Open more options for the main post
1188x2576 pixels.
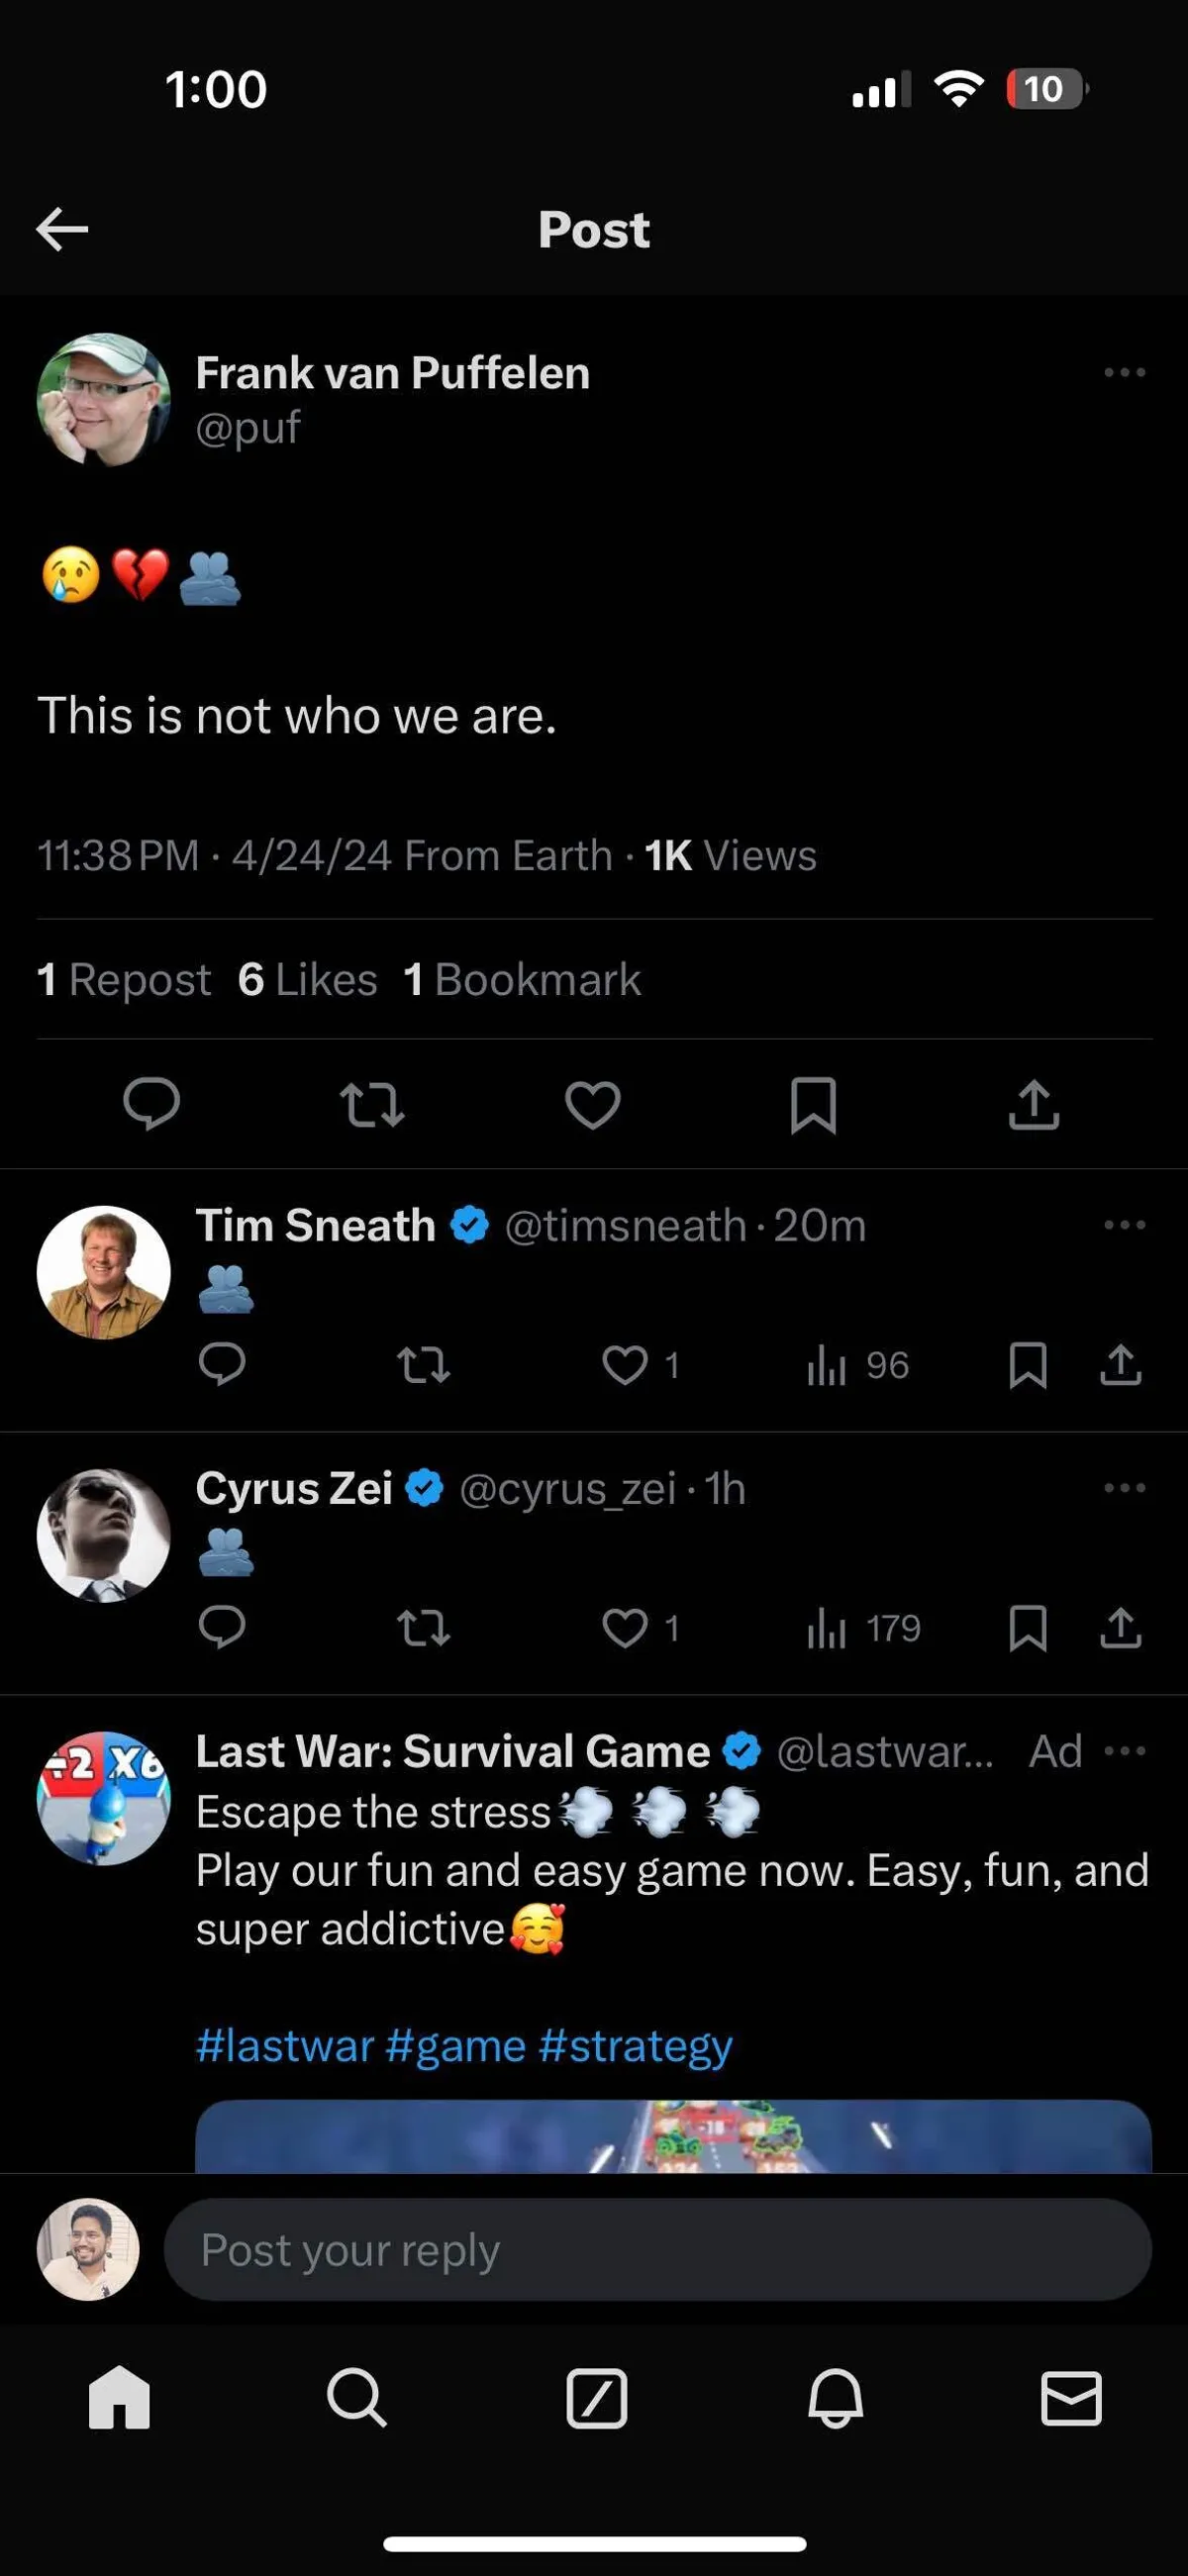(1124, 372)
